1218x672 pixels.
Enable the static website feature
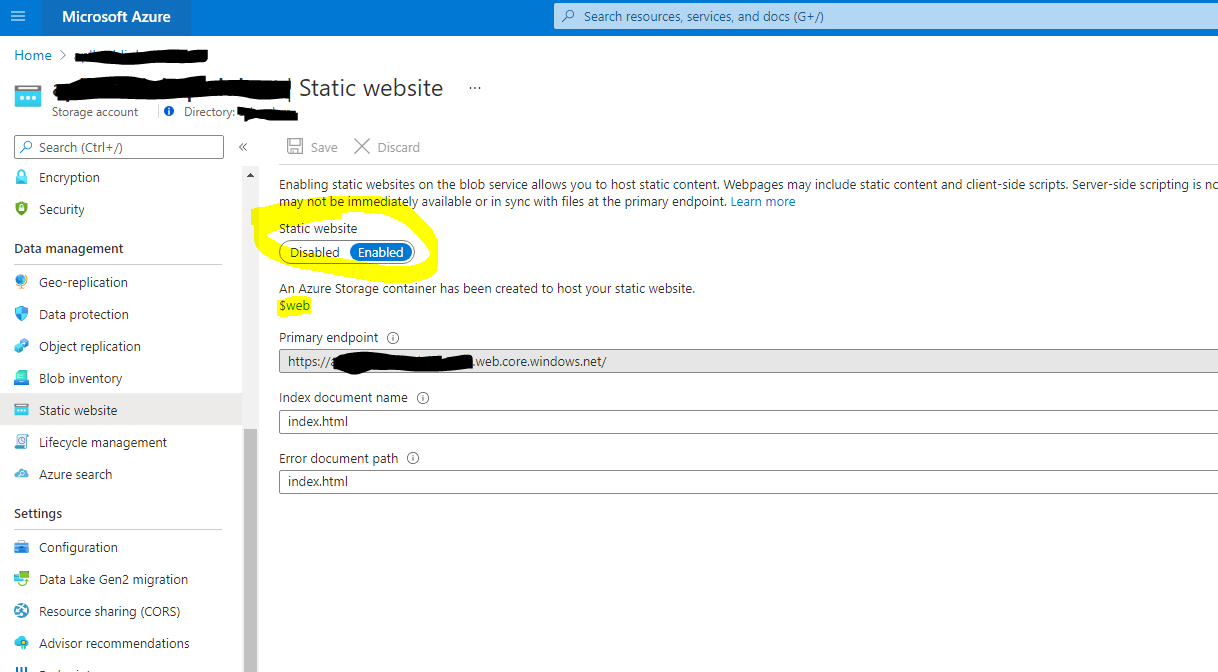[x=380, y=252]
